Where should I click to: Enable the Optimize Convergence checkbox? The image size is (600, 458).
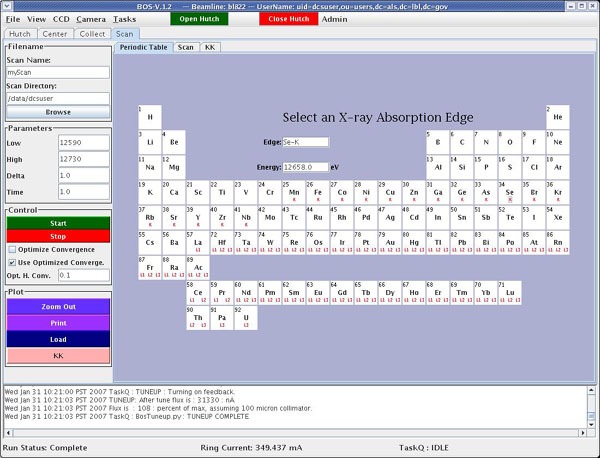click(x=11, y=248)
